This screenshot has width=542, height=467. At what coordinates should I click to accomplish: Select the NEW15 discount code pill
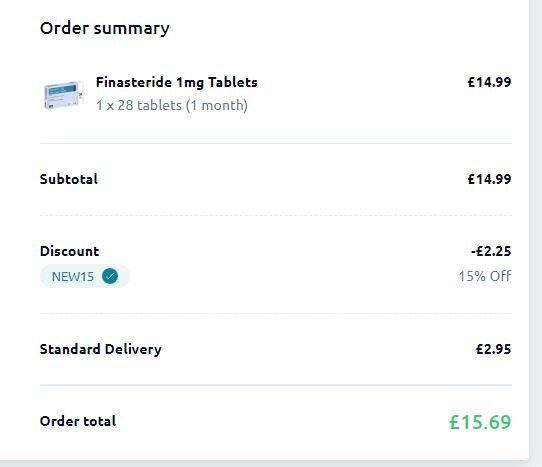[85, 276]
